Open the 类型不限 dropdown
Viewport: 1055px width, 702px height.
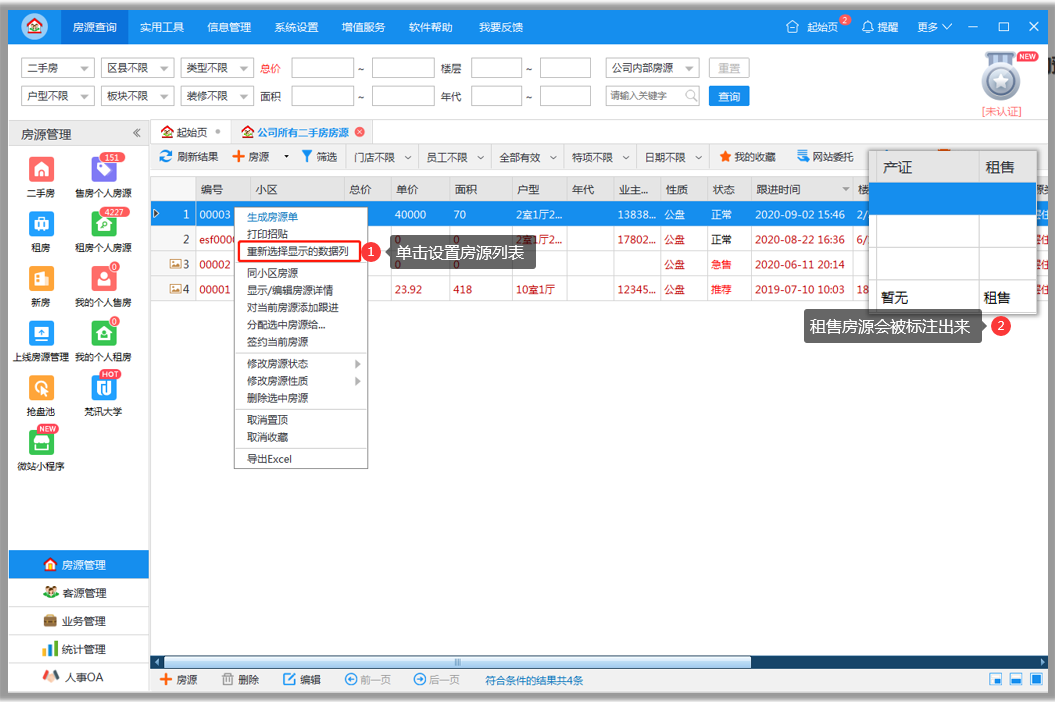(x=217, y=68)
